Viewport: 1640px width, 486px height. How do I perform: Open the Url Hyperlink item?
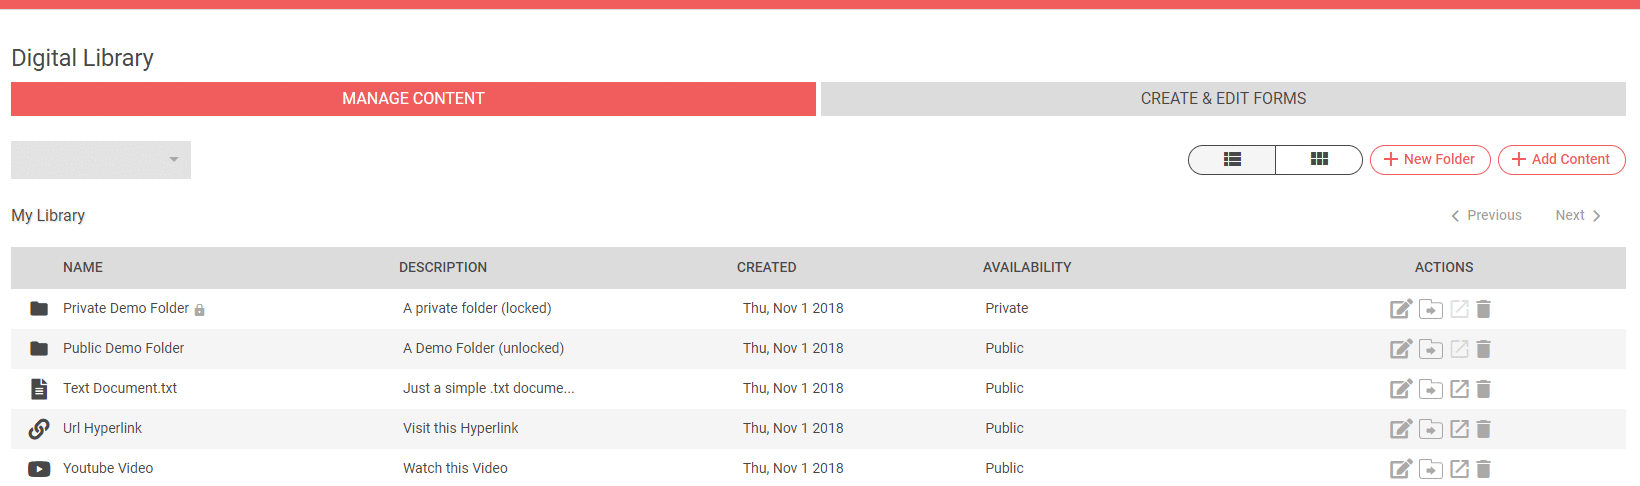(102, 429)
